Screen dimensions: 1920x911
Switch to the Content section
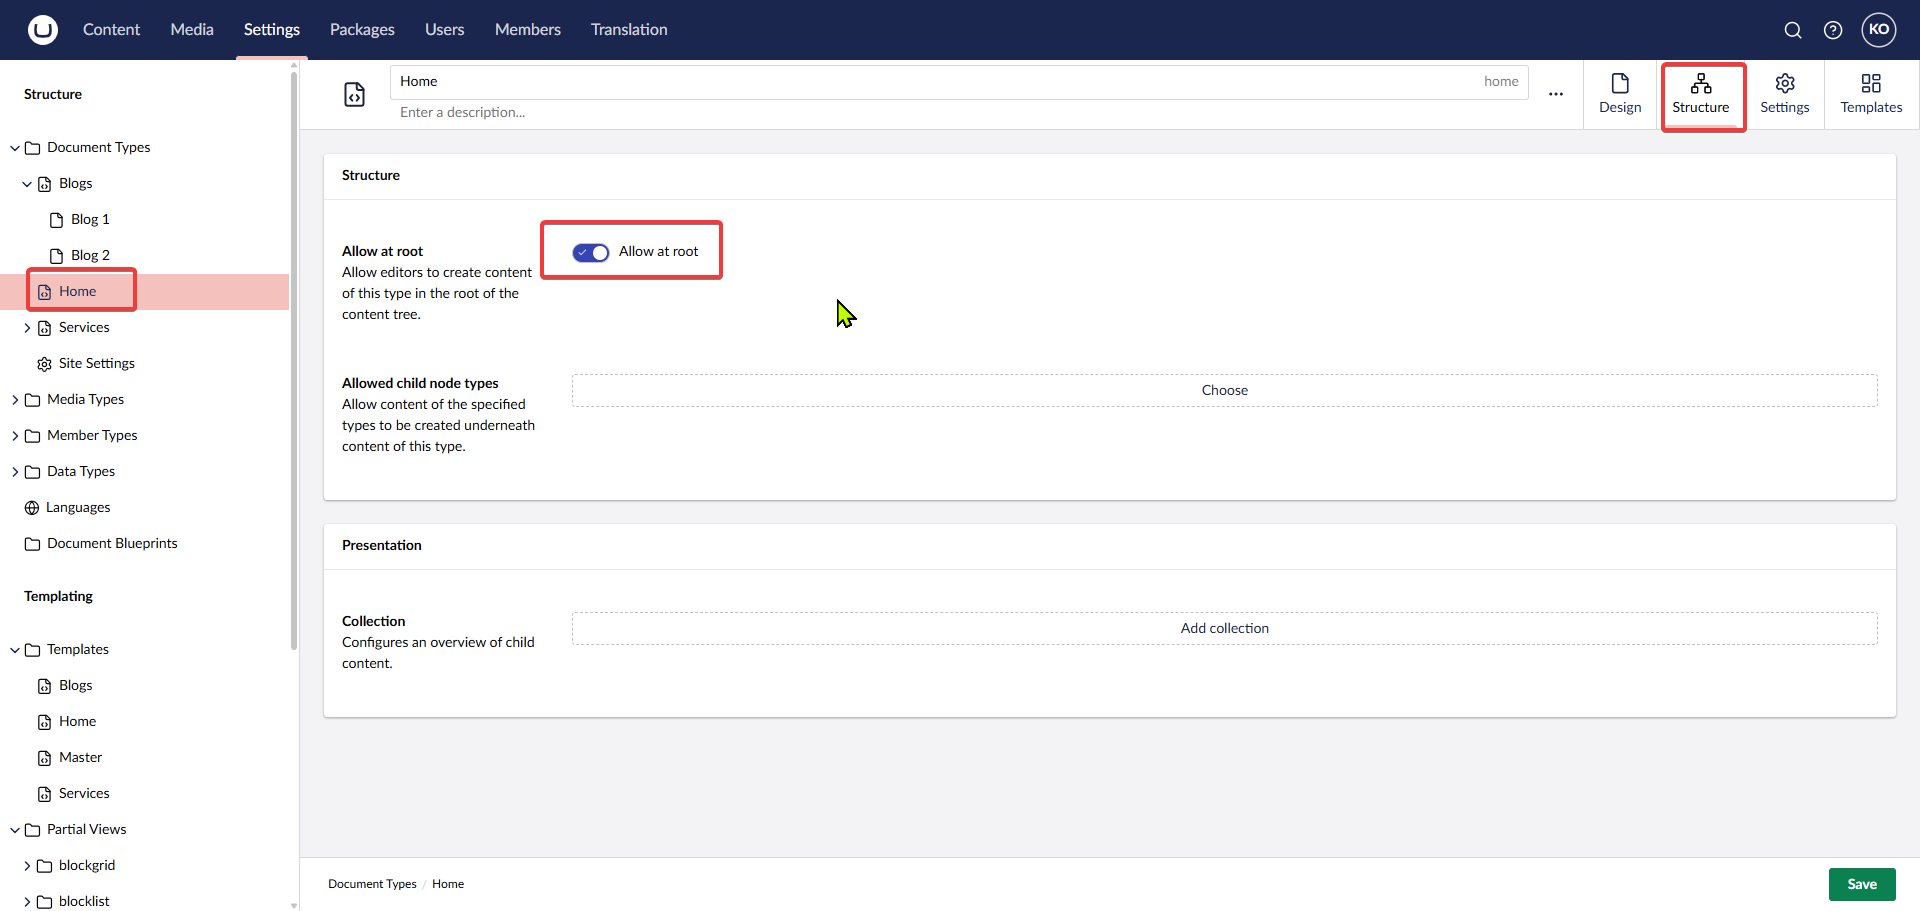111,29
